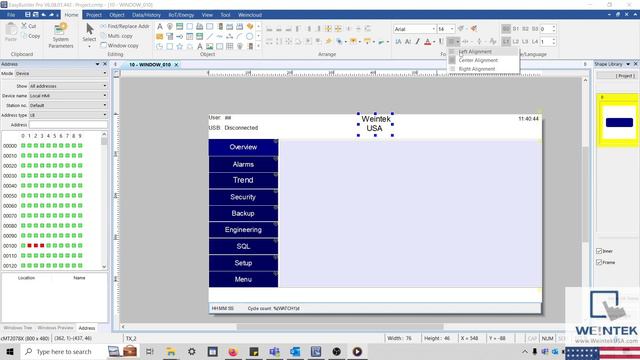Viewport: 640px width, 360px height.
Task: Insert a circle shape object
Action: point(249,37)
